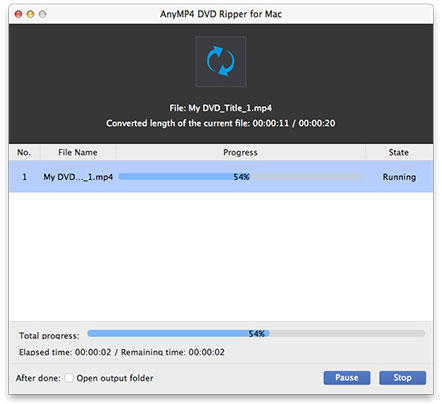Click the File Name column header

78,152
